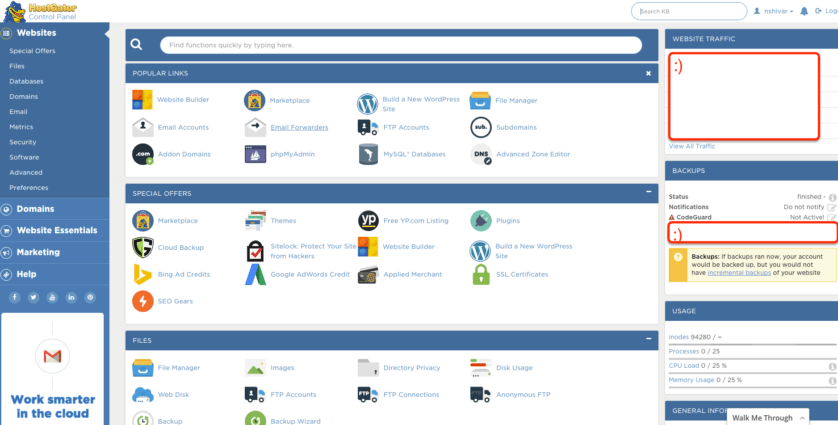
Task: Focus the Search KB field
Action: pyautogui.click(x=689, y=11)
